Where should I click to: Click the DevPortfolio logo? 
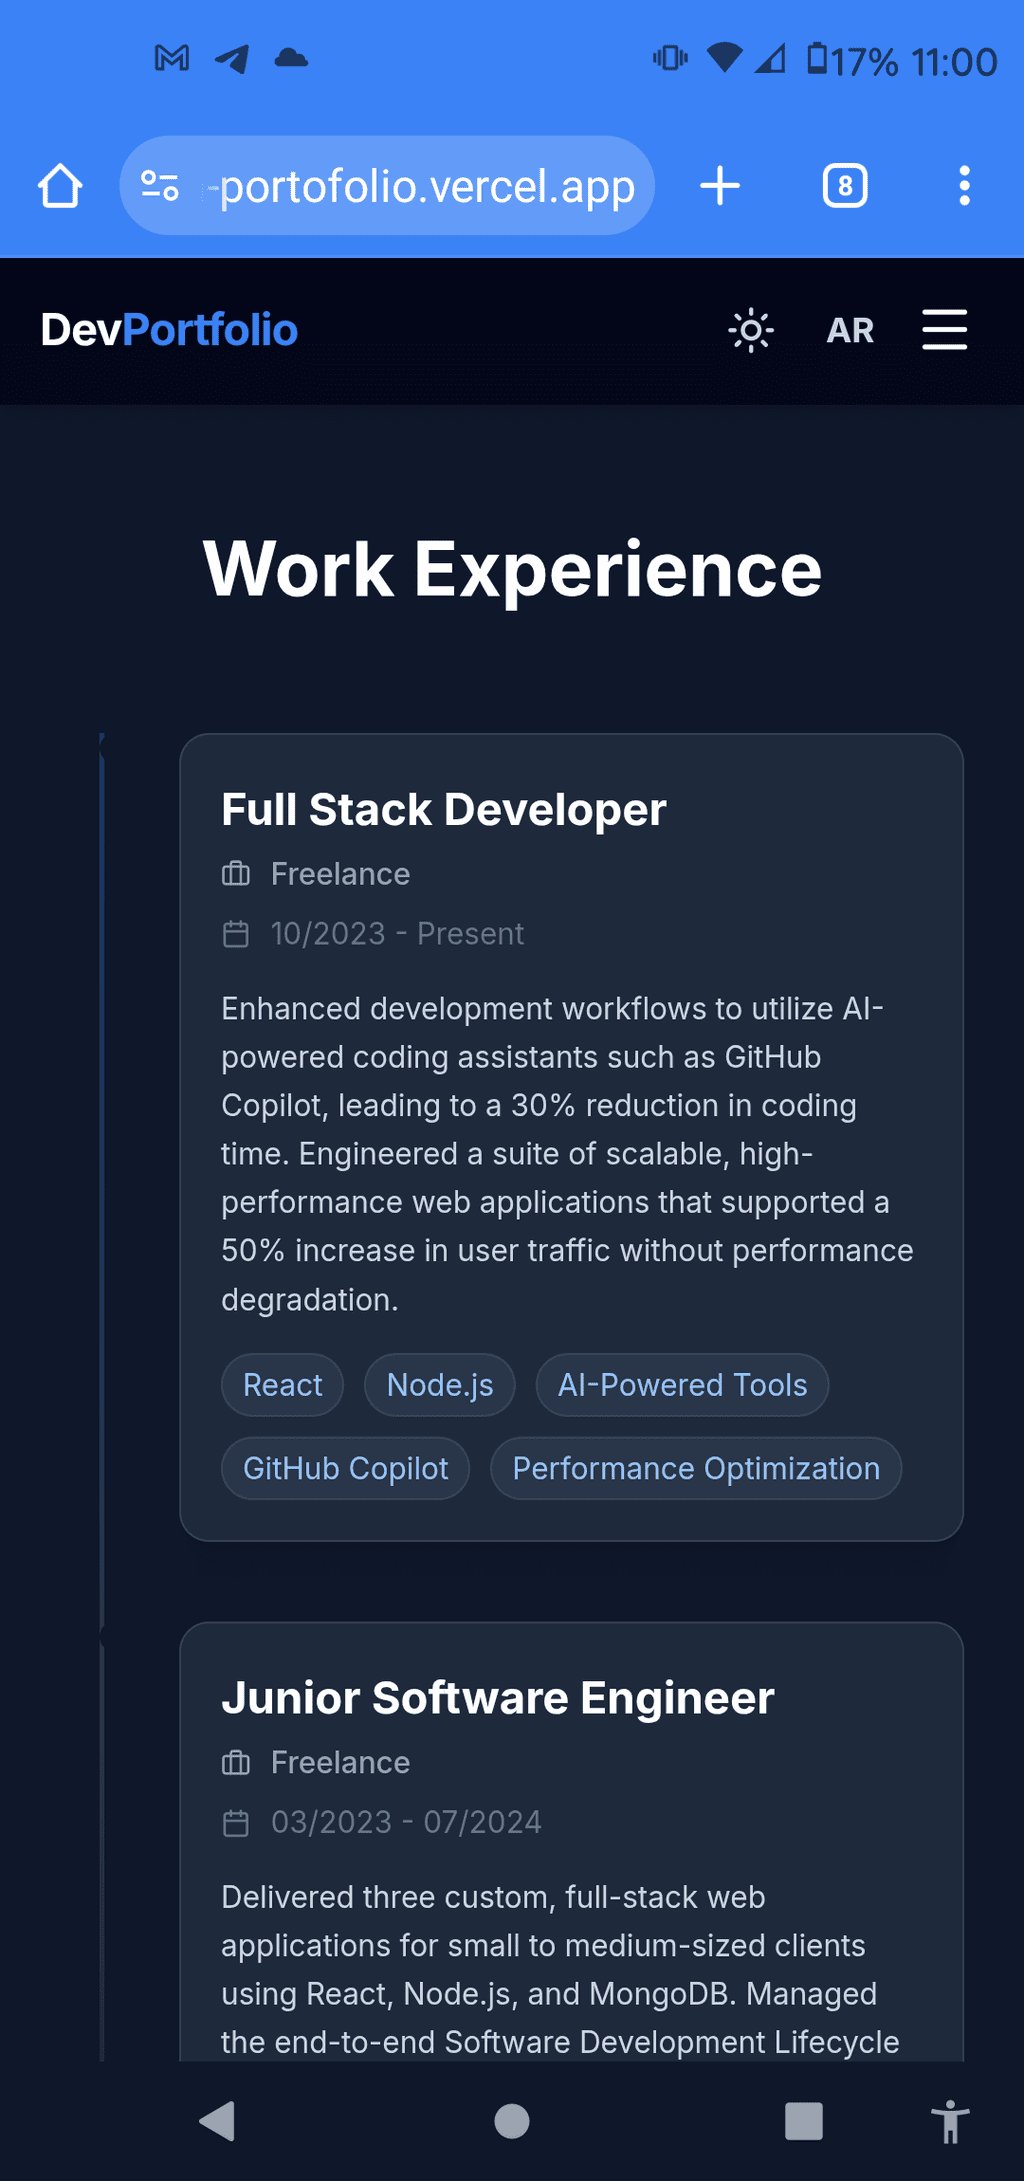(x=169, y=330)
